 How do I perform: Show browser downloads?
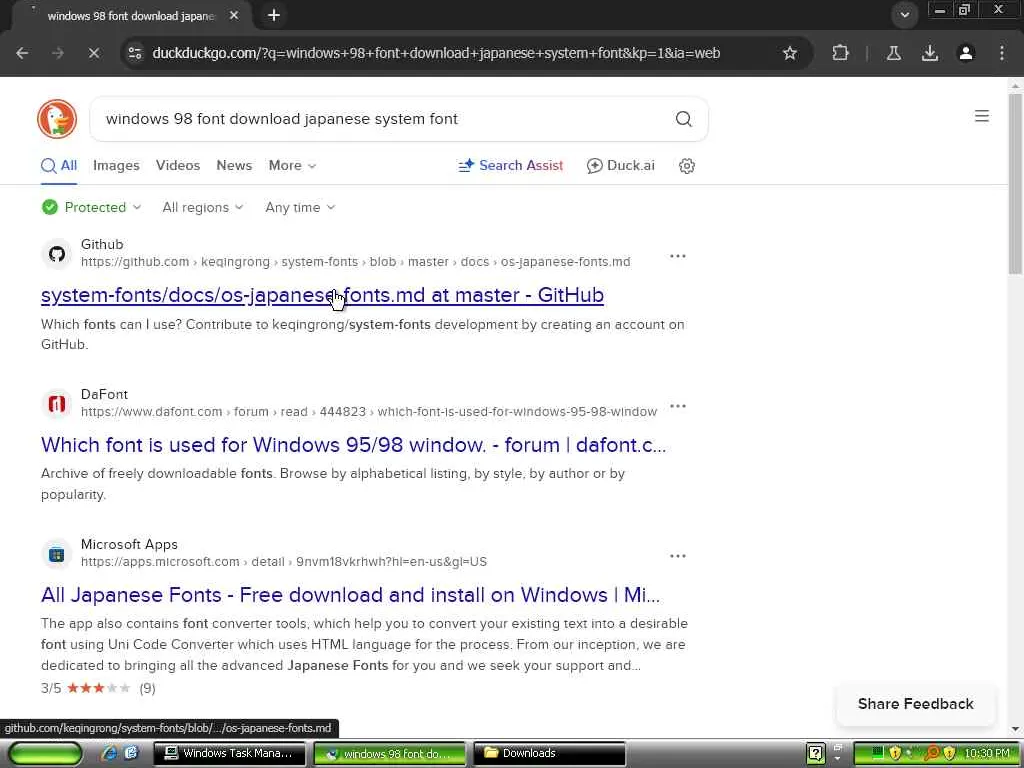tap(929, 53)
